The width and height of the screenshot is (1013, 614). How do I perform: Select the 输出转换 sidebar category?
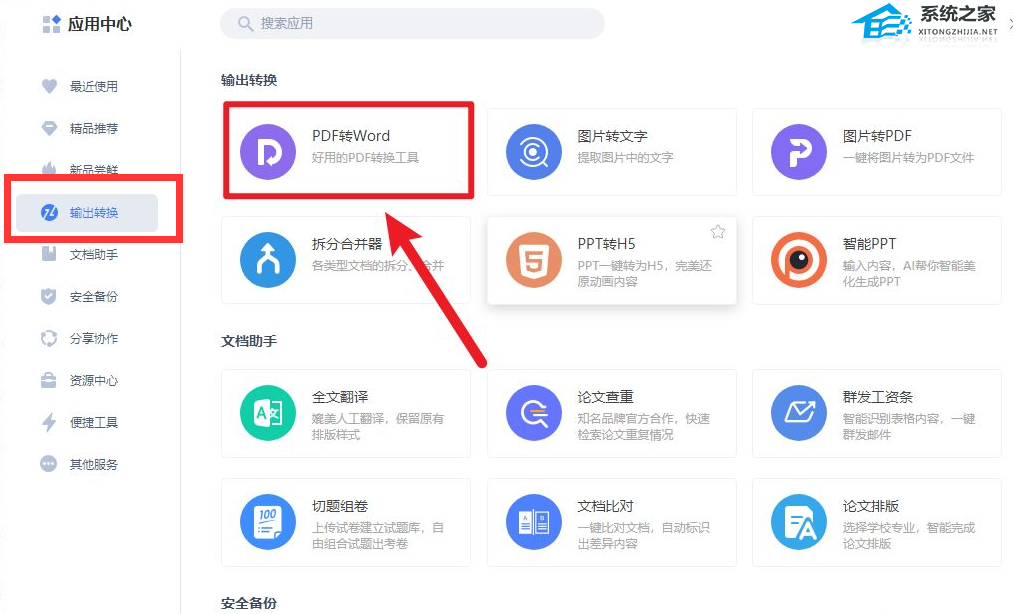click(87, 213)
